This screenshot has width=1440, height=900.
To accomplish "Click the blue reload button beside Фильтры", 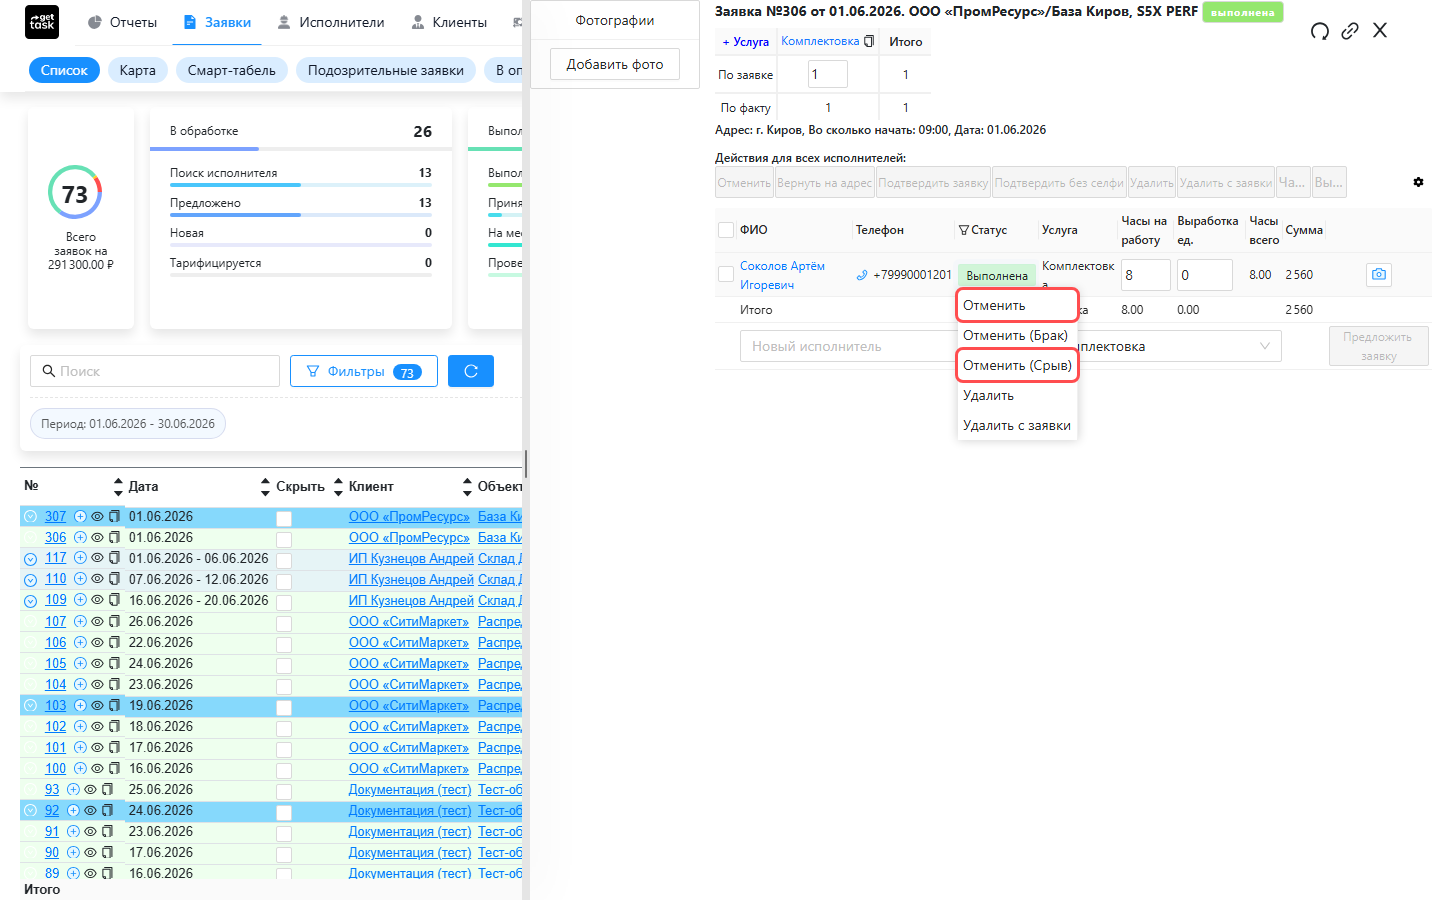I will pos(471,371).
